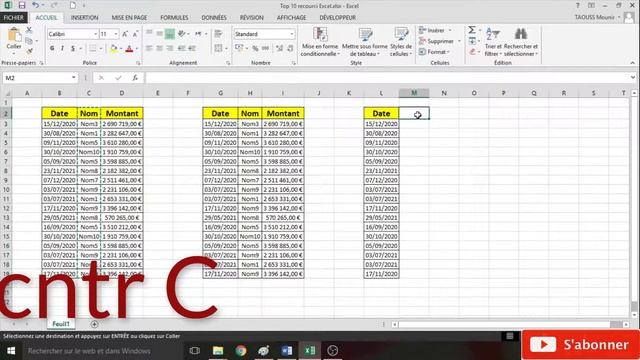
Task: Click the Supprimer cells button
Action: (x=440, y=41)
